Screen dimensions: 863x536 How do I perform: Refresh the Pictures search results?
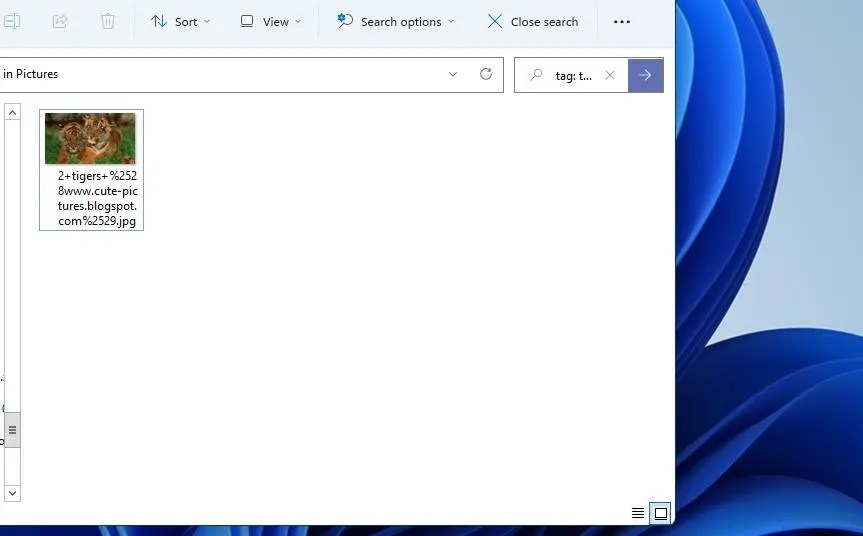click(485, 74)
